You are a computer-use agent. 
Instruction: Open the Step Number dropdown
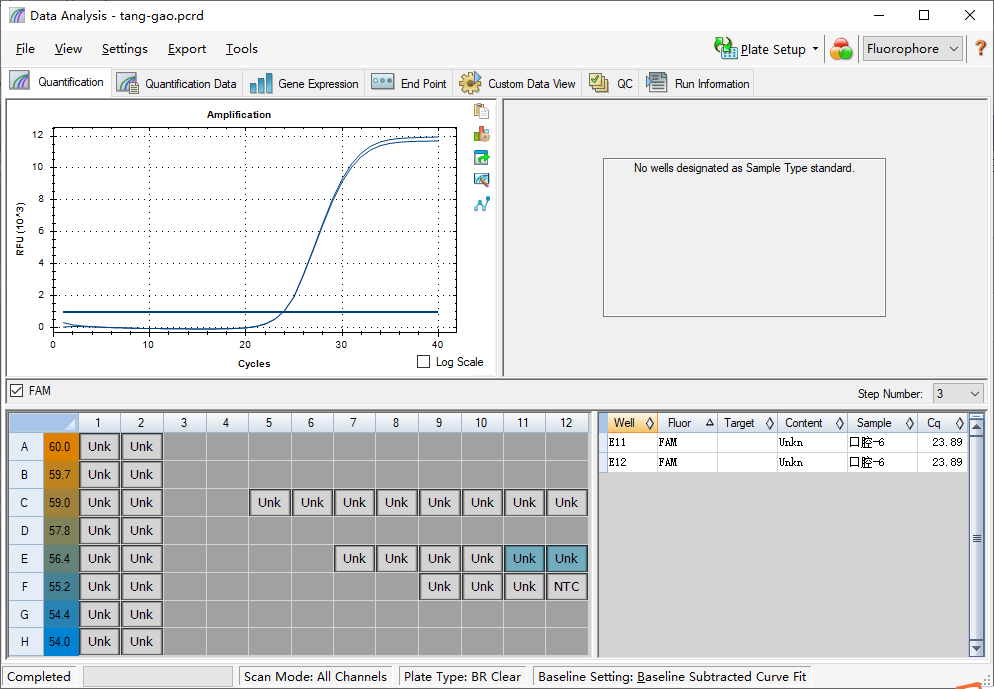[958, 394]
